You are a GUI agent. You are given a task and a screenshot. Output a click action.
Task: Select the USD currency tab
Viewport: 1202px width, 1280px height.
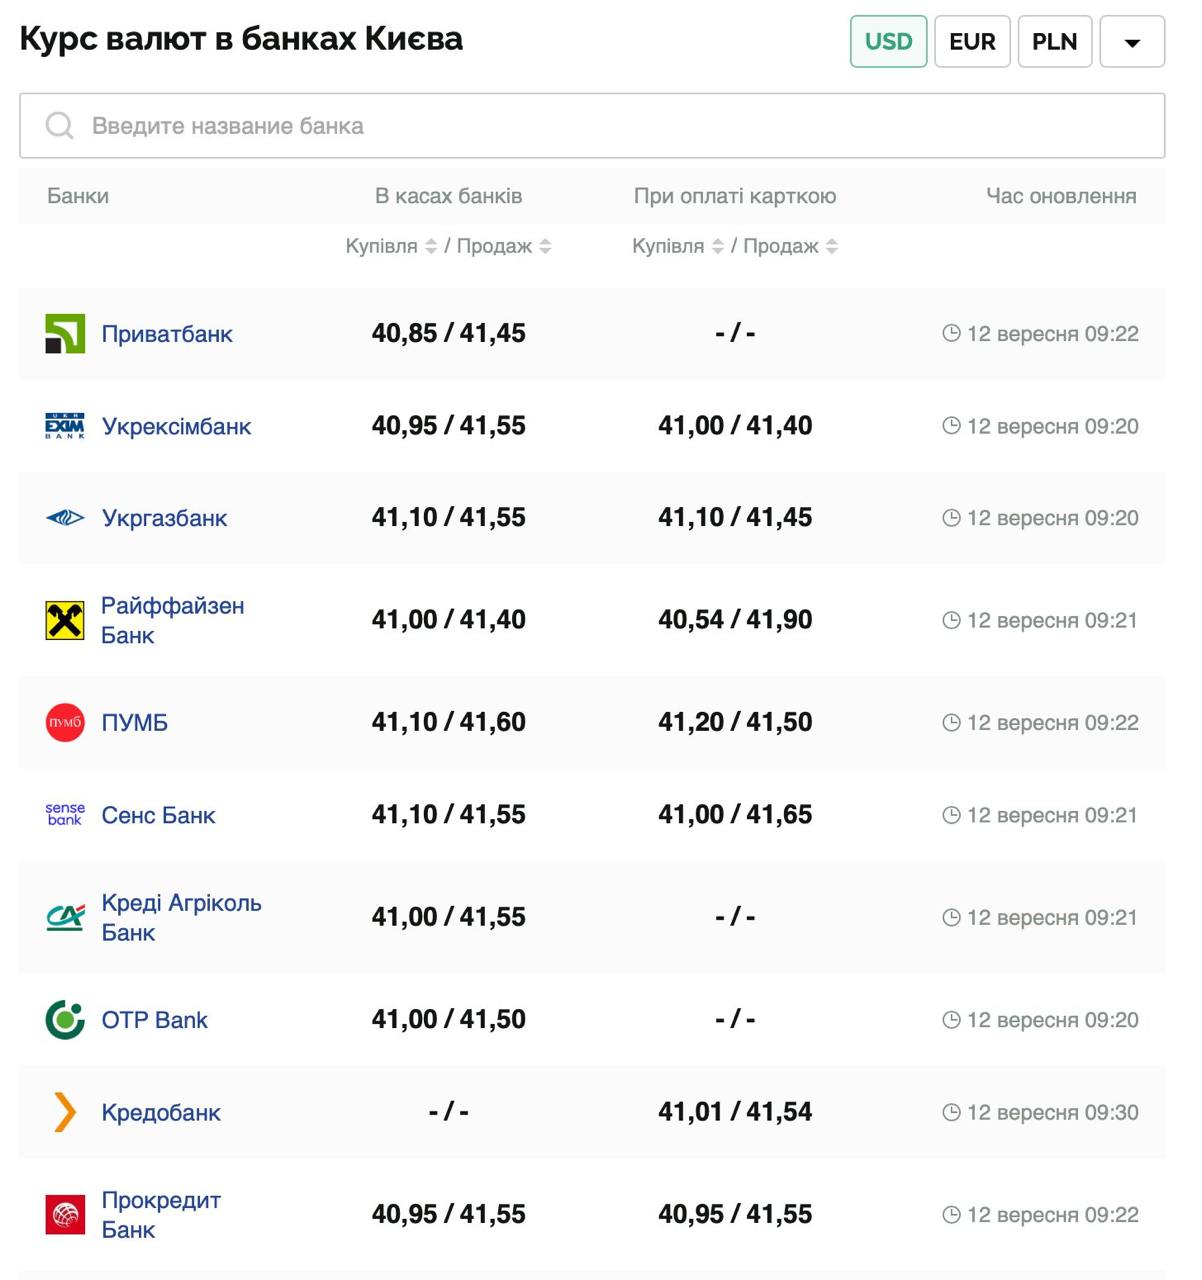pos(888,42)
